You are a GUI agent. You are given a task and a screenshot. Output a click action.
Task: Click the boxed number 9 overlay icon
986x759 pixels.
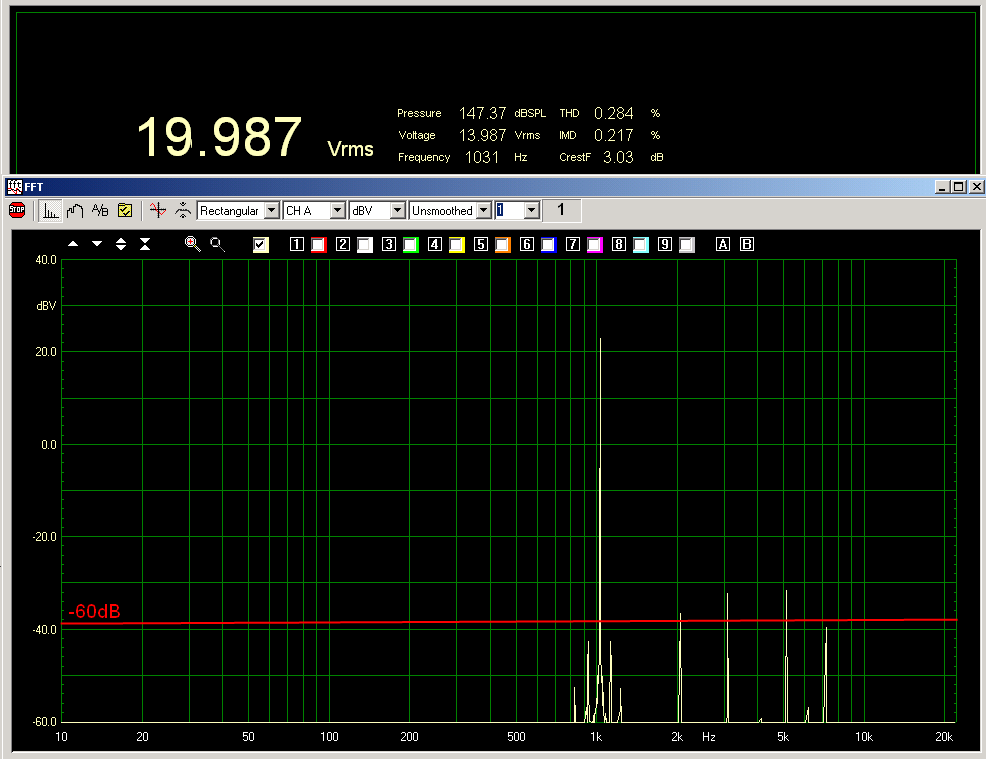click(665, 244)
